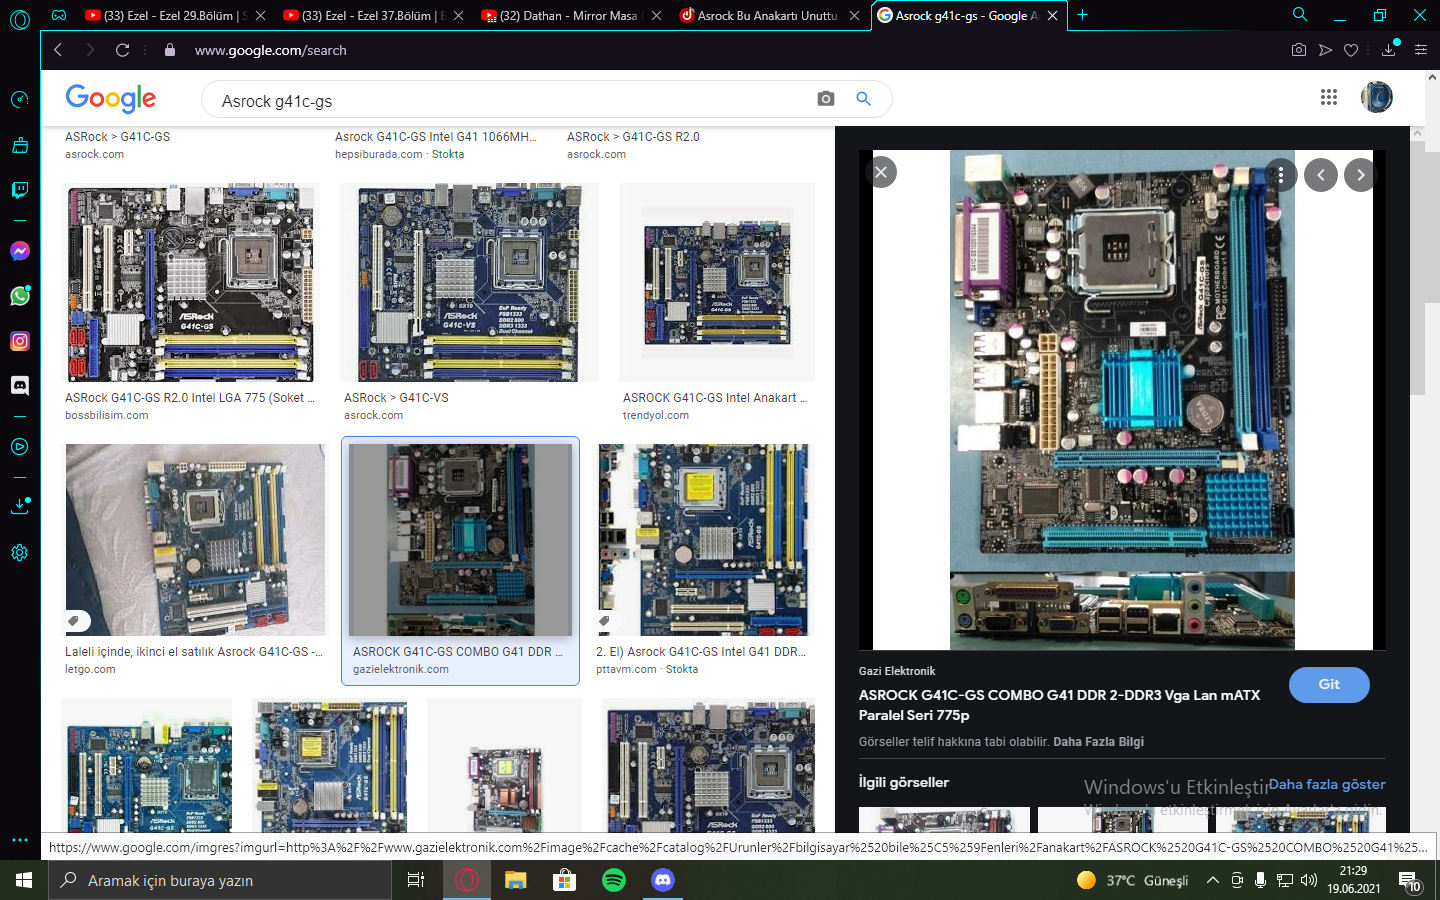
Task: Close the Asrock g41c-gs Google tab
Action: coord(1052,15)
